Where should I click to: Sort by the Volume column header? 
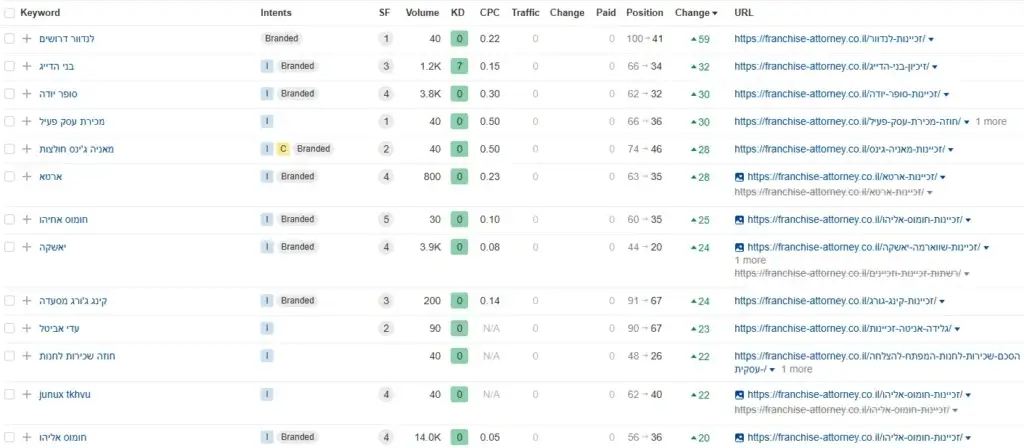(423, 12)
